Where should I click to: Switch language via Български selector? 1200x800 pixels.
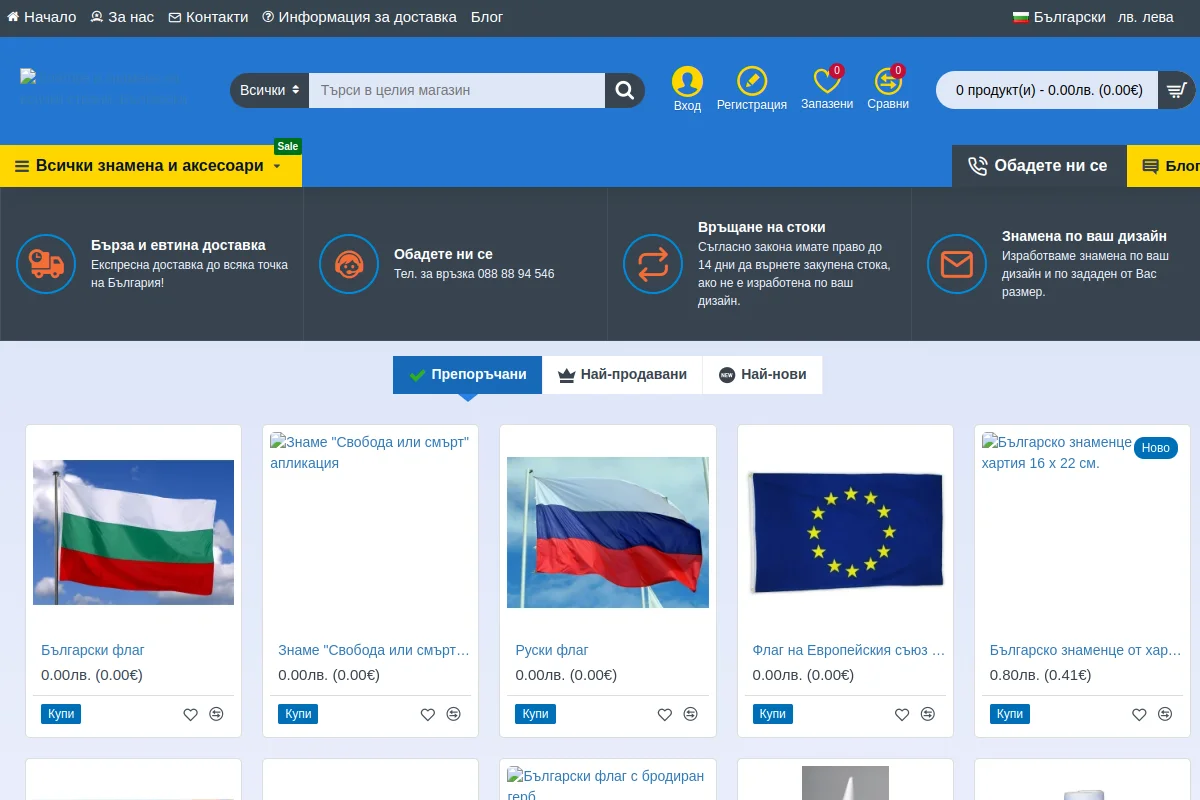coord(1059,17)
